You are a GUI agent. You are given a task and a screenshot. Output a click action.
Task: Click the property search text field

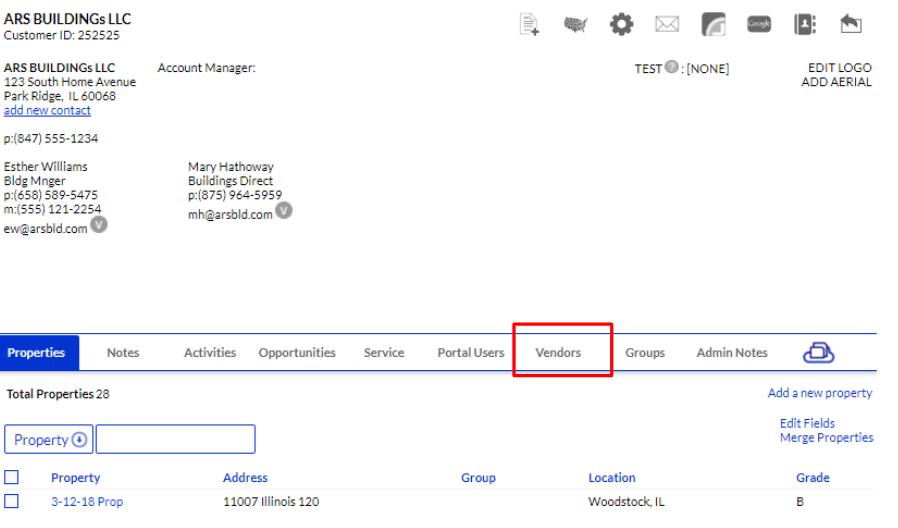(x=175, y=440)
